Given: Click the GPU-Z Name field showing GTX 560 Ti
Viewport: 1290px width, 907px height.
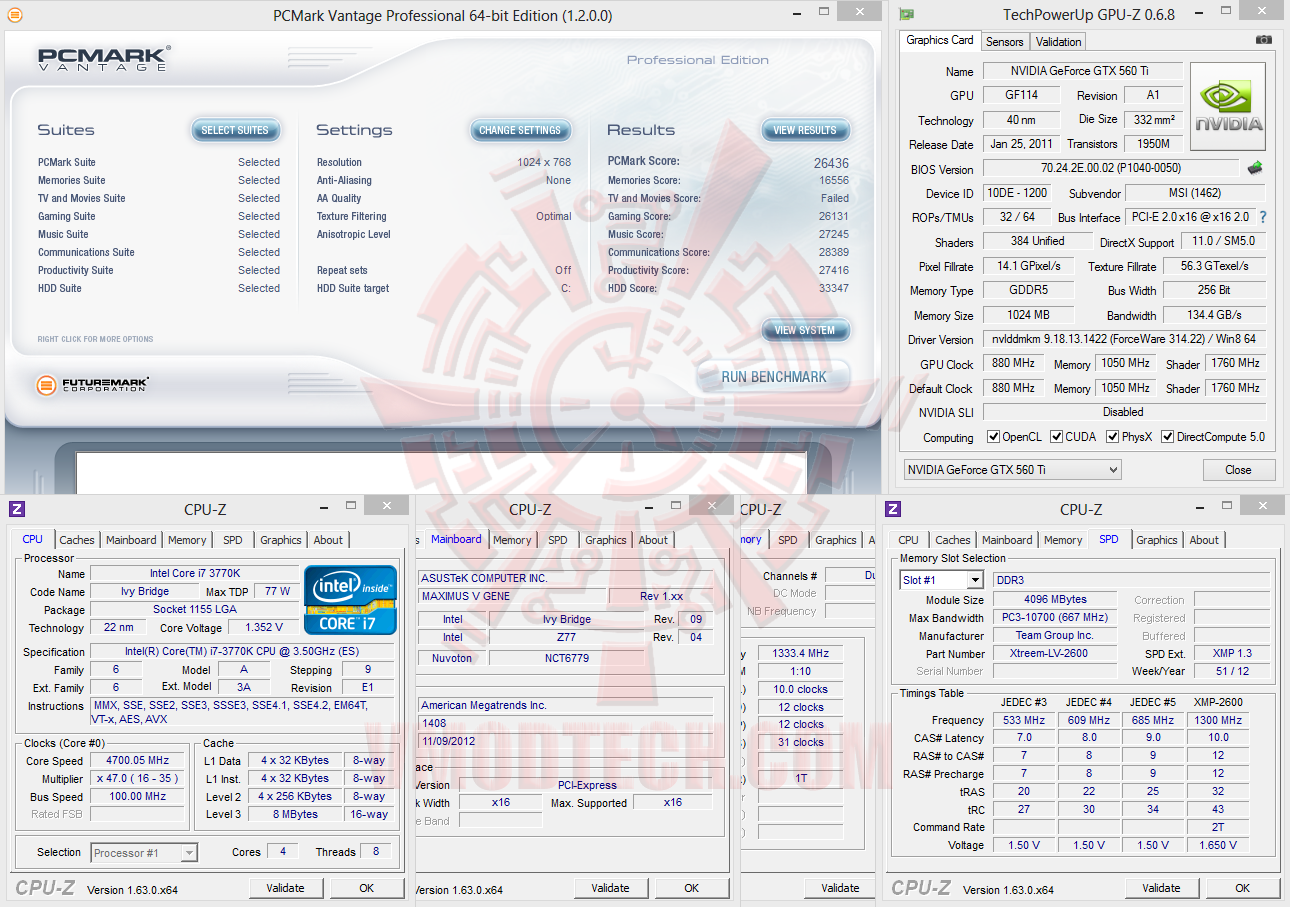Looking at the screenshot, I should coord(1083,71).
